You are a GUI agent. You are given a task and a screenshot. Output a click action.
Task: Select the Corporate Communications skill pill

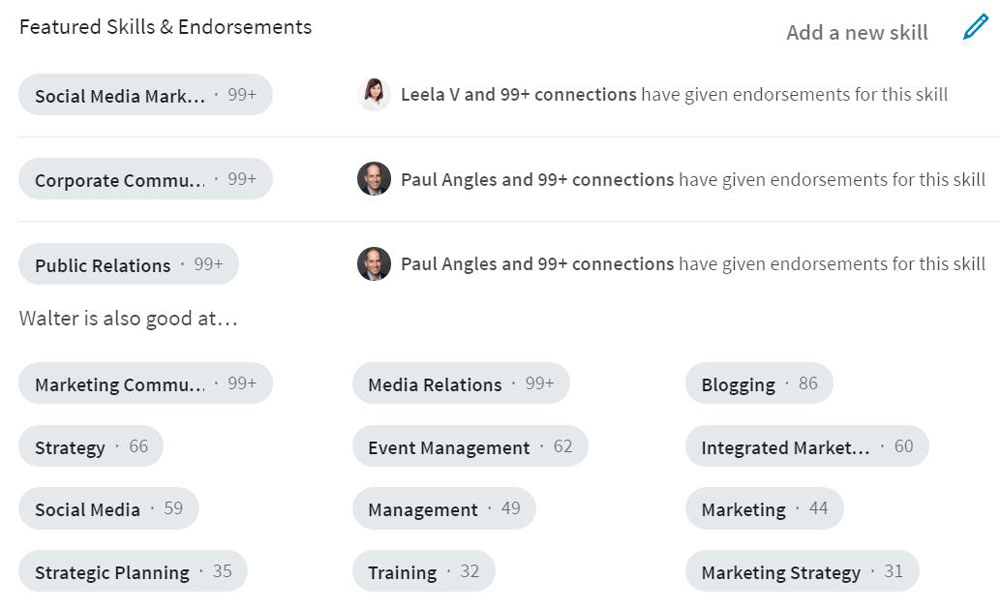pyautogui.click(x=145, y=180)
